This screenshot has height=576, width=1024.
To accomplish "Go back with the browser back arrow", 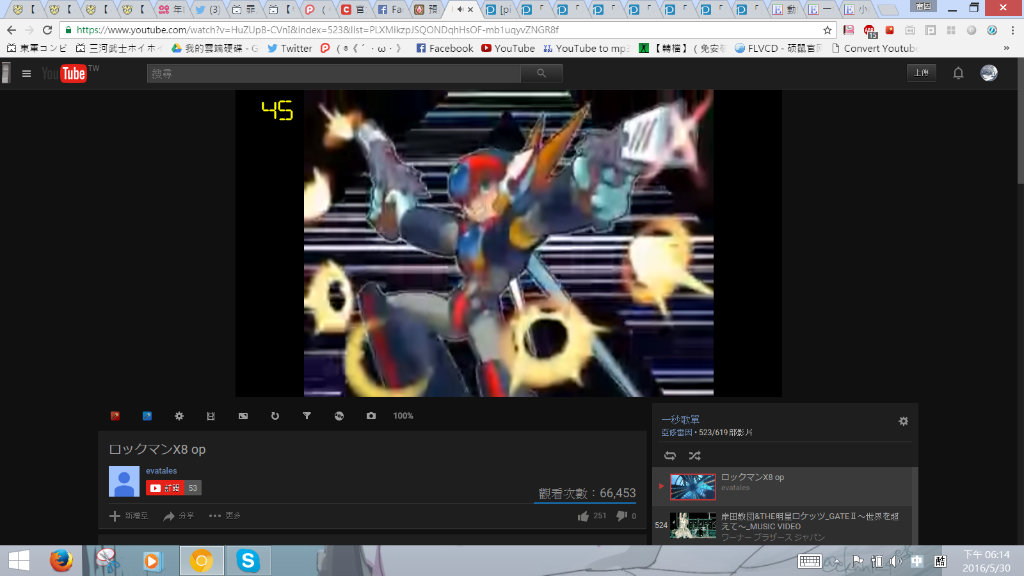I will [12, 30].
